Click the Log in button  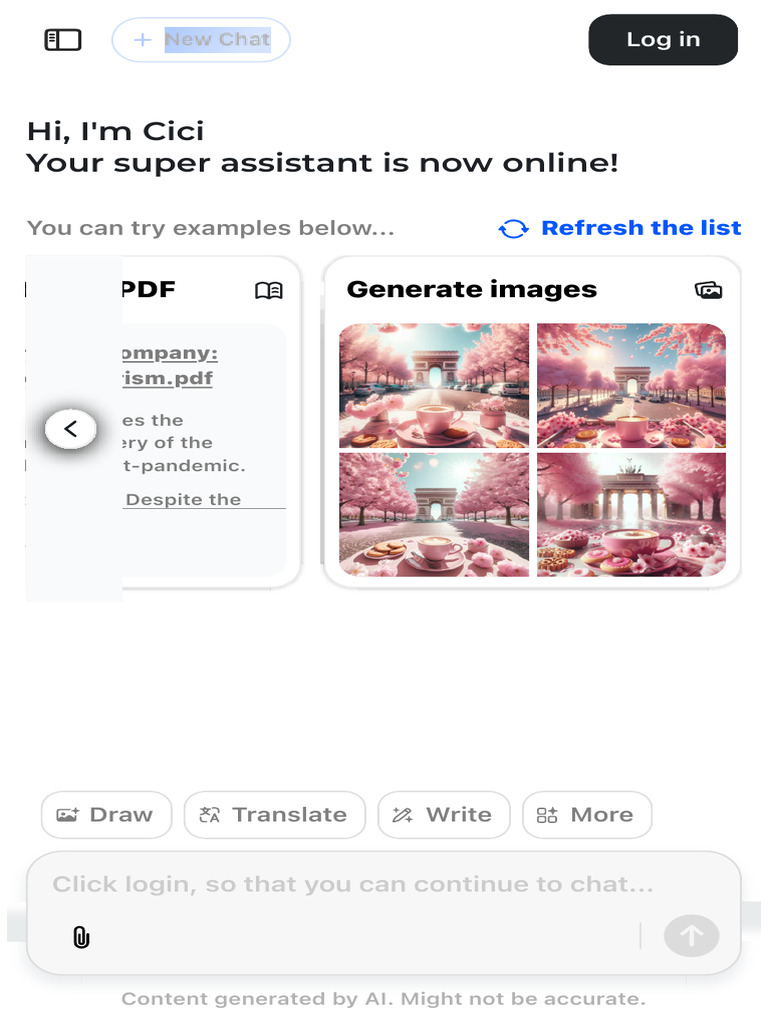(663, 40)
